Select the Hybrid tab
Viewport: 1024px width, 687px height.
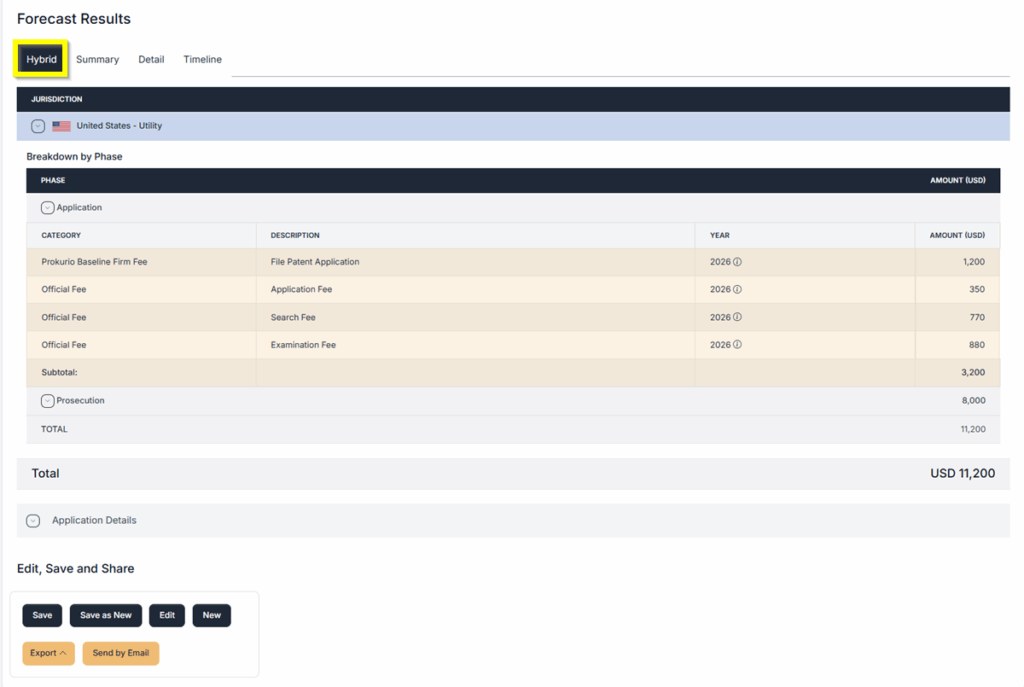tap(42, 60)
